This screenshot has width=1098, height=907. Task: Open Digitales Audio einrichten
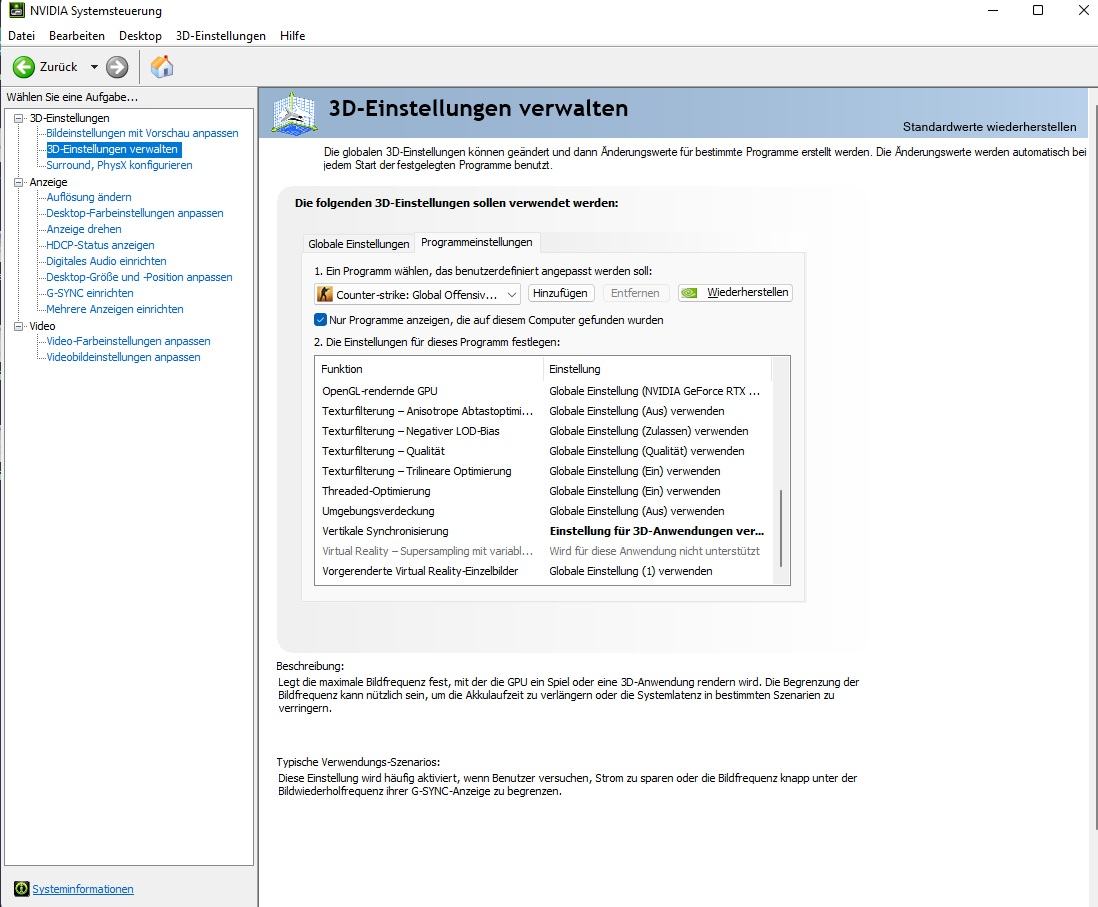click(106, 261)
